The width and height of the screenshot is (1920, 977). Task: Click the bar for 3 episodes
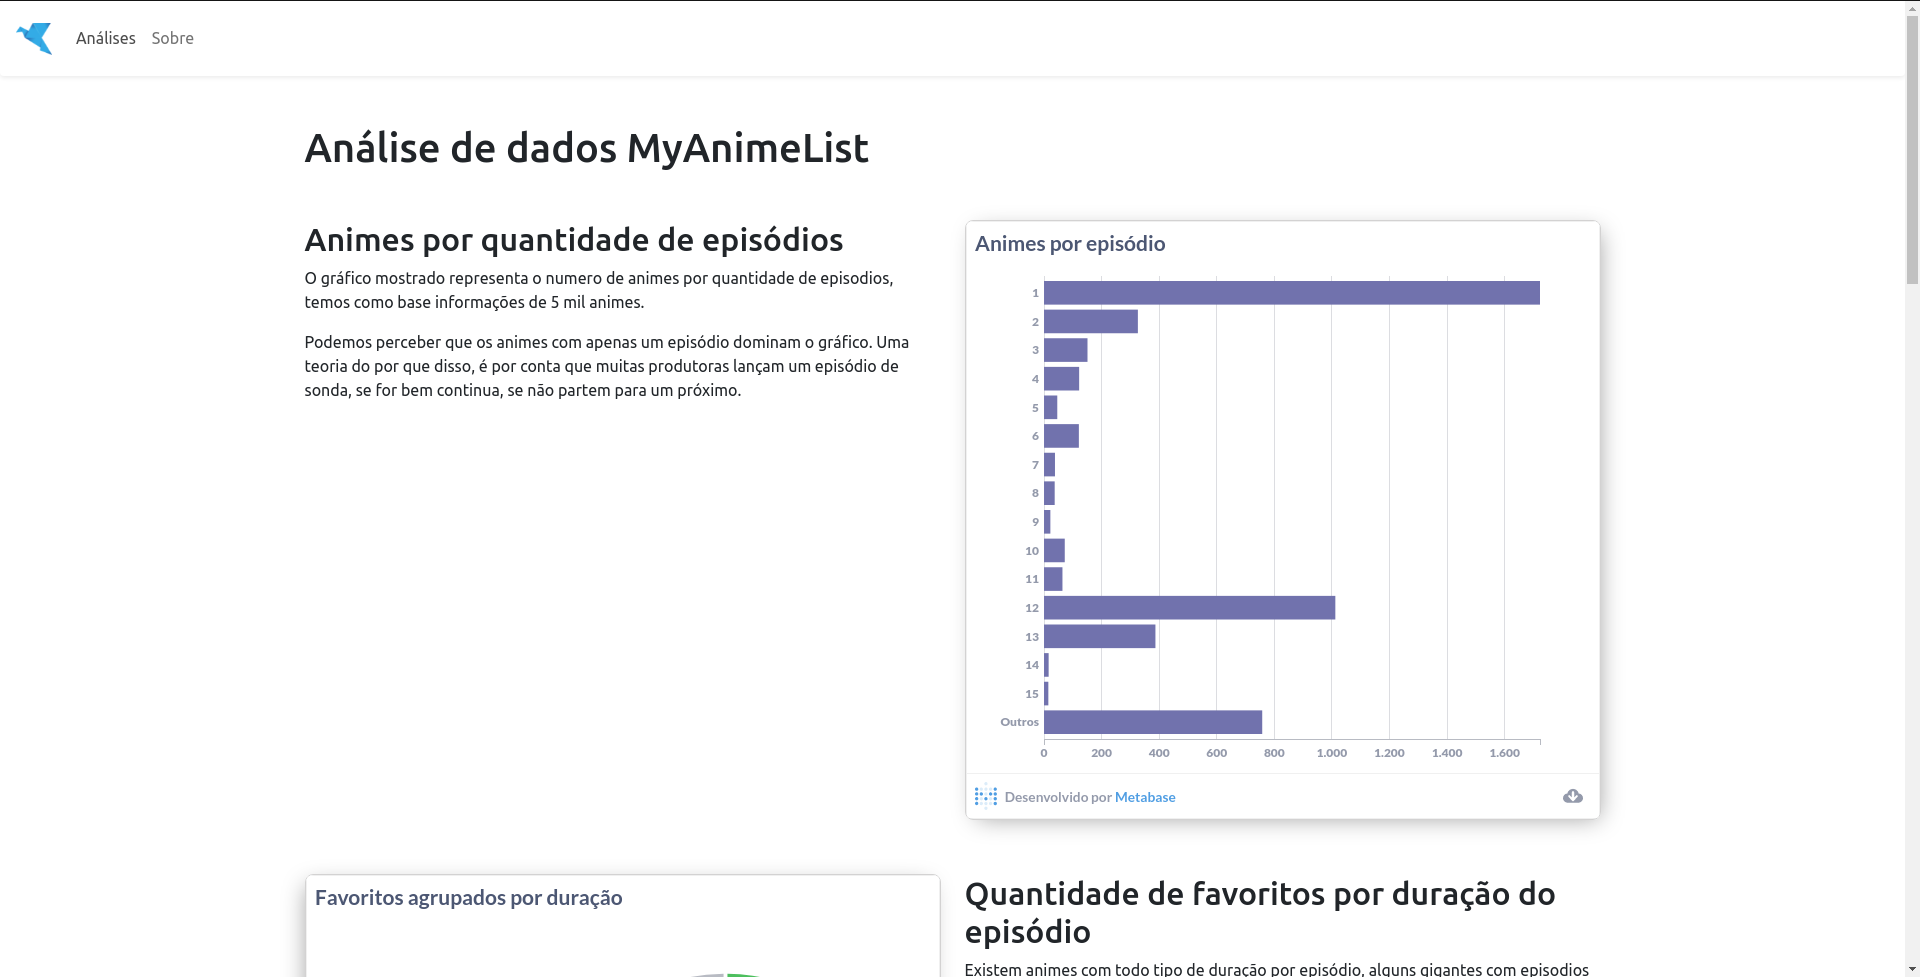click(1066, 350)
